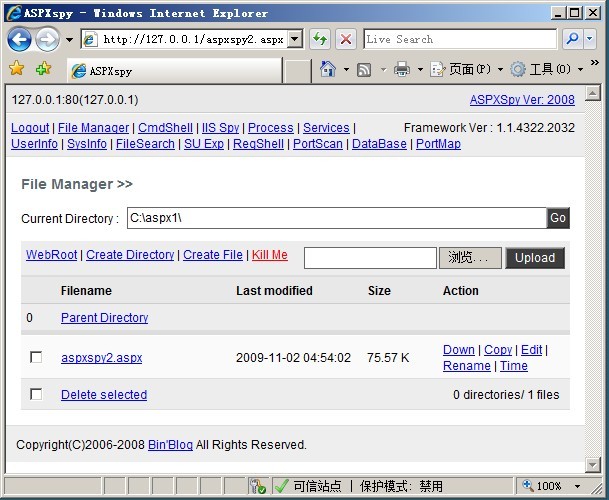The image size is (609, 500).
Task: Click the Home page icon
Action: point(327,70)
